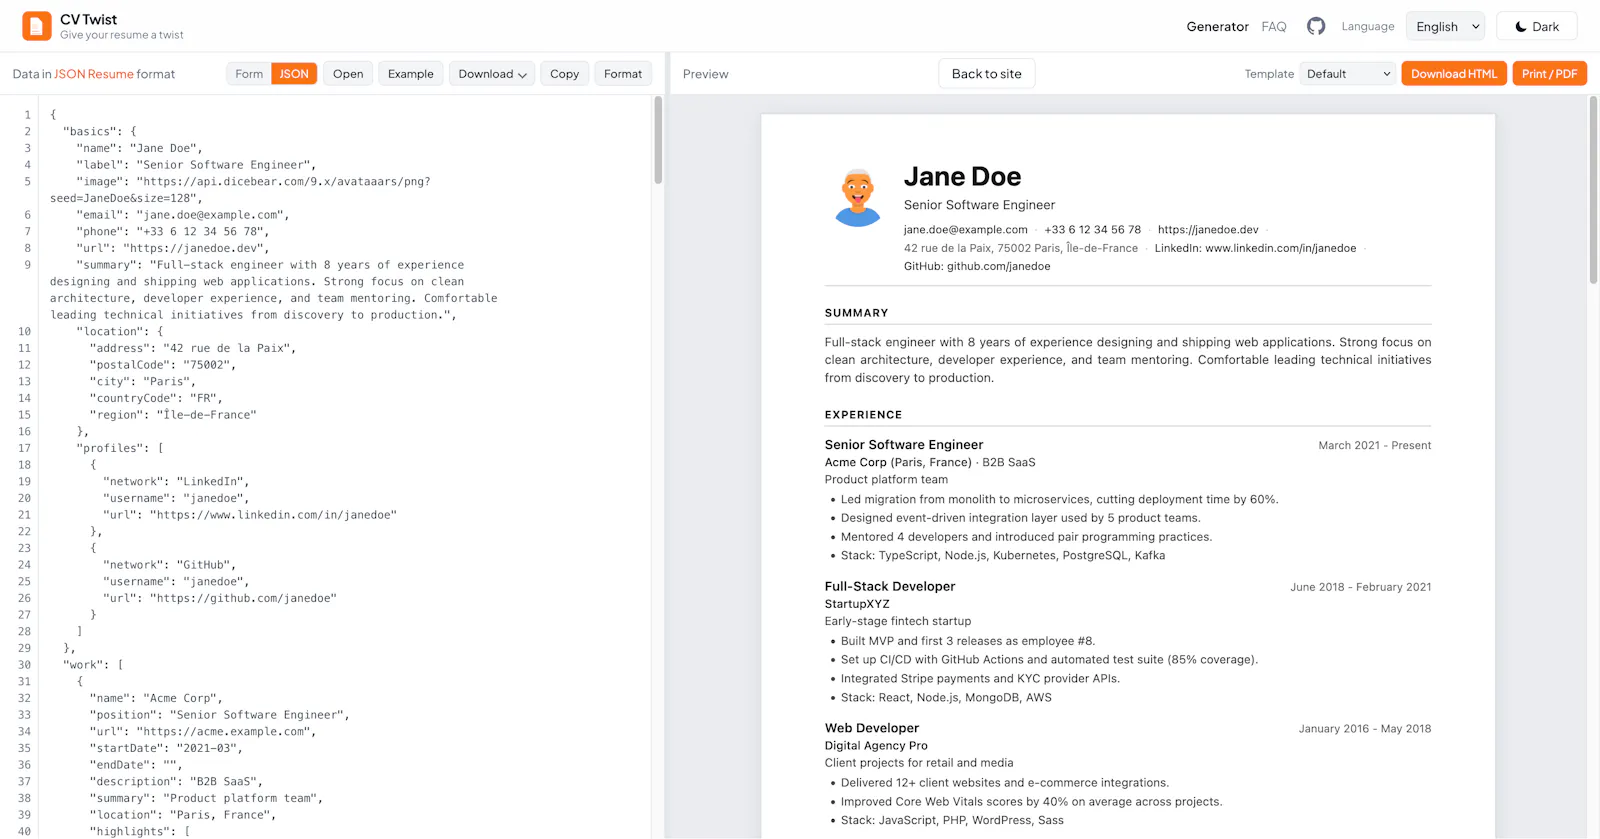Click Full-Stack Developer job title

[x=890, y=587]
